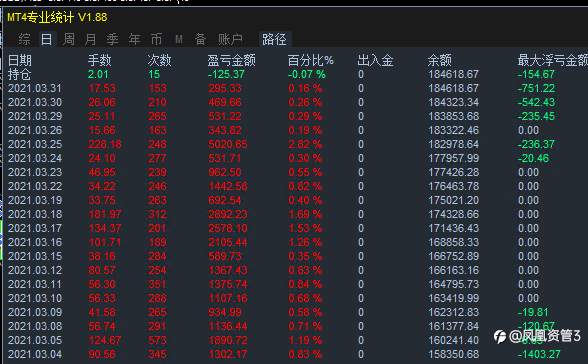588x364 pixels.
Task: Click the 路径 path button
Action: 274,39
